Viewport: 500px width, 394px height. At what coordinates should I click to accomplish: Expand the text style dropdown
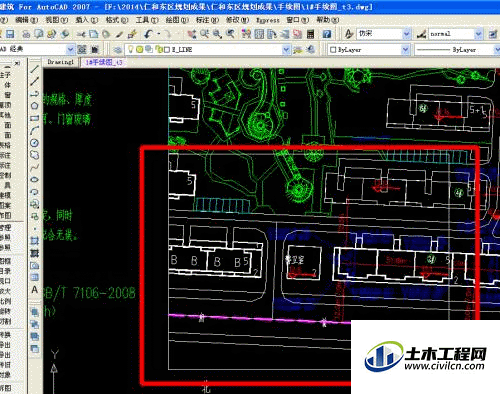coord(407,34)
